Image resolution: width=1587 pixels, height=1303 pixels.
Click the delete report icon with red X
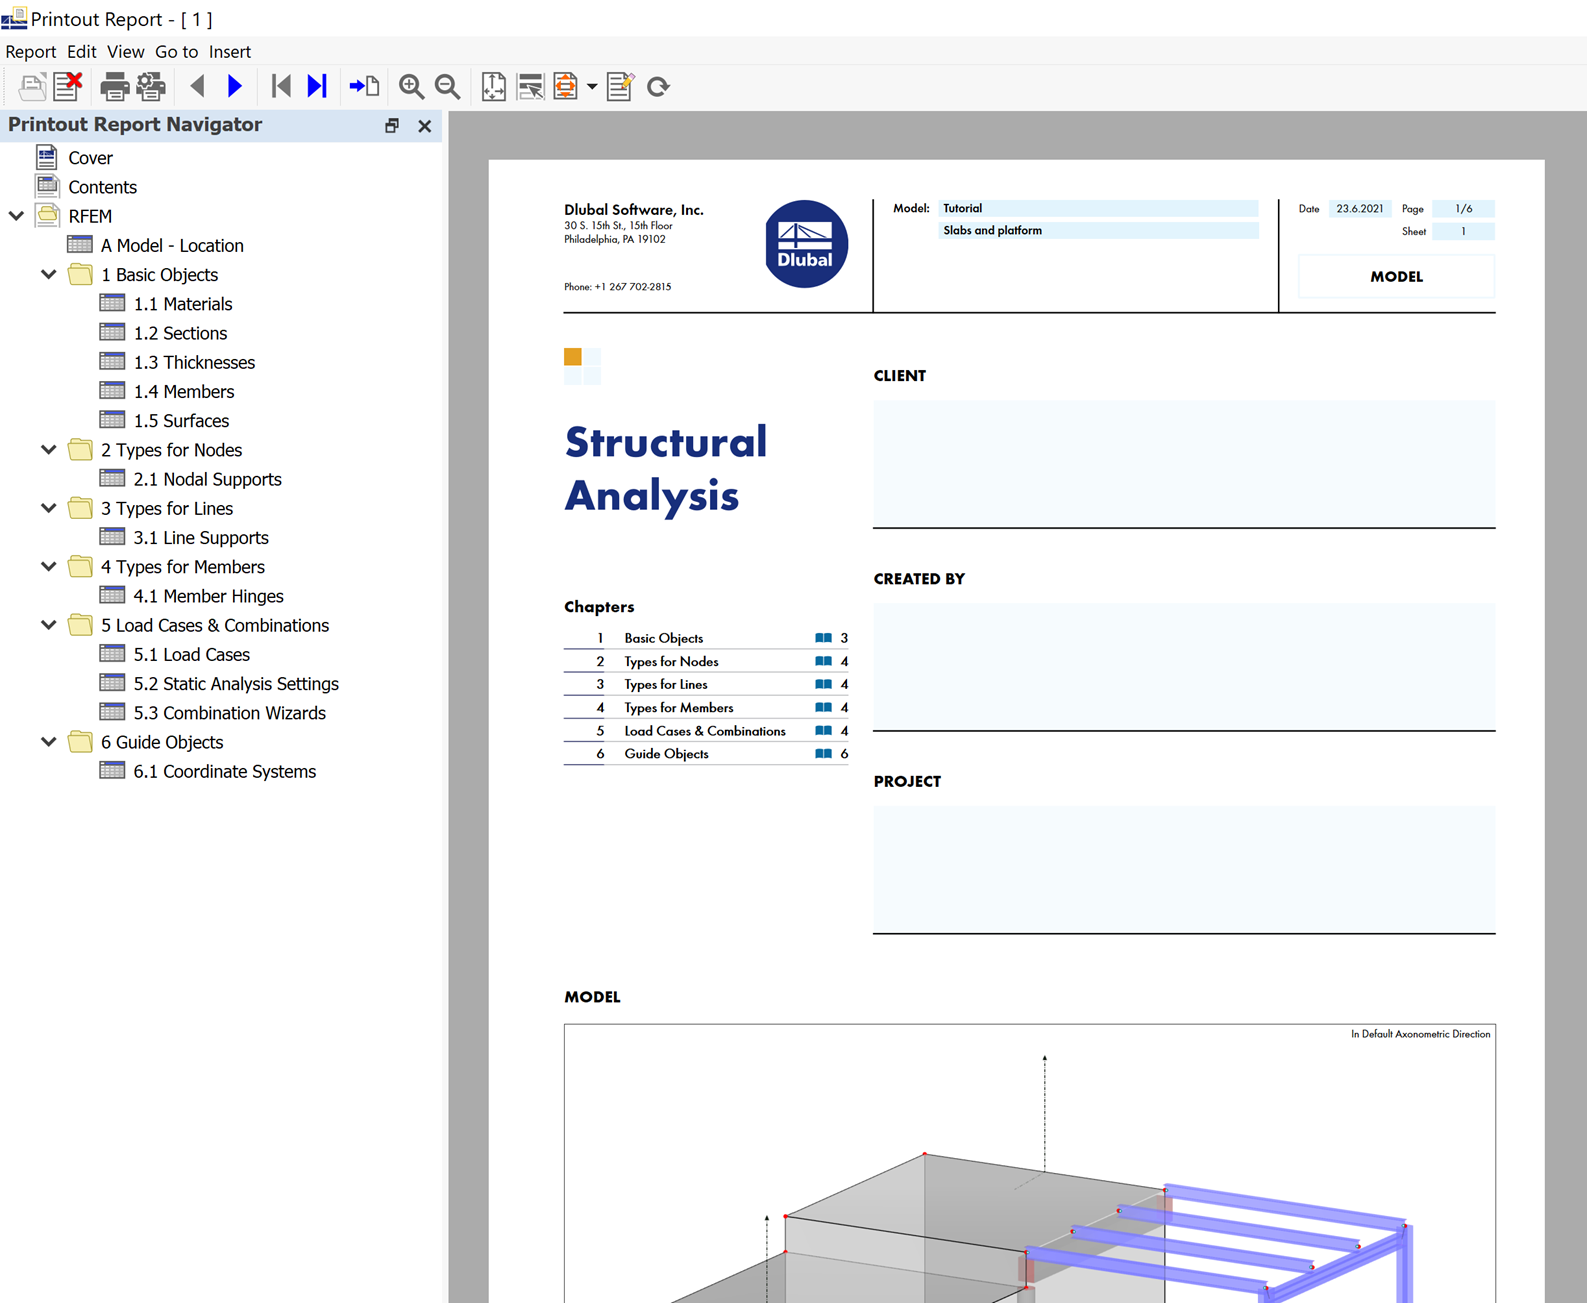point(68,87)
